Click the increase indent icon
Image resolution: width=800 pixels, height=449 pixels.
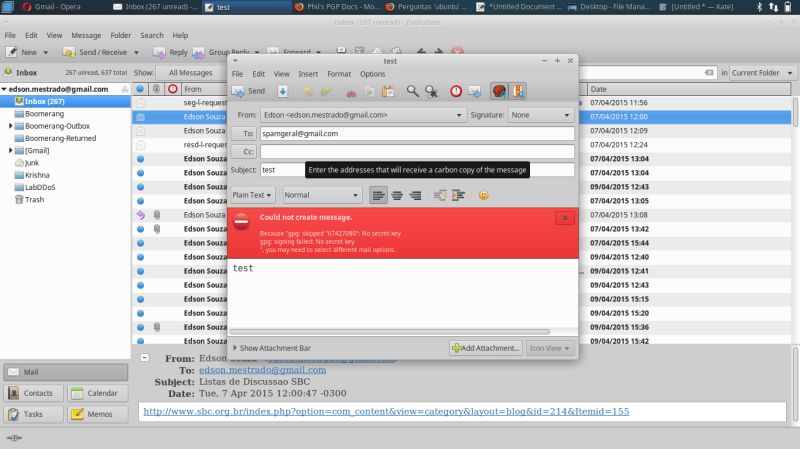(x=458, y=195)
